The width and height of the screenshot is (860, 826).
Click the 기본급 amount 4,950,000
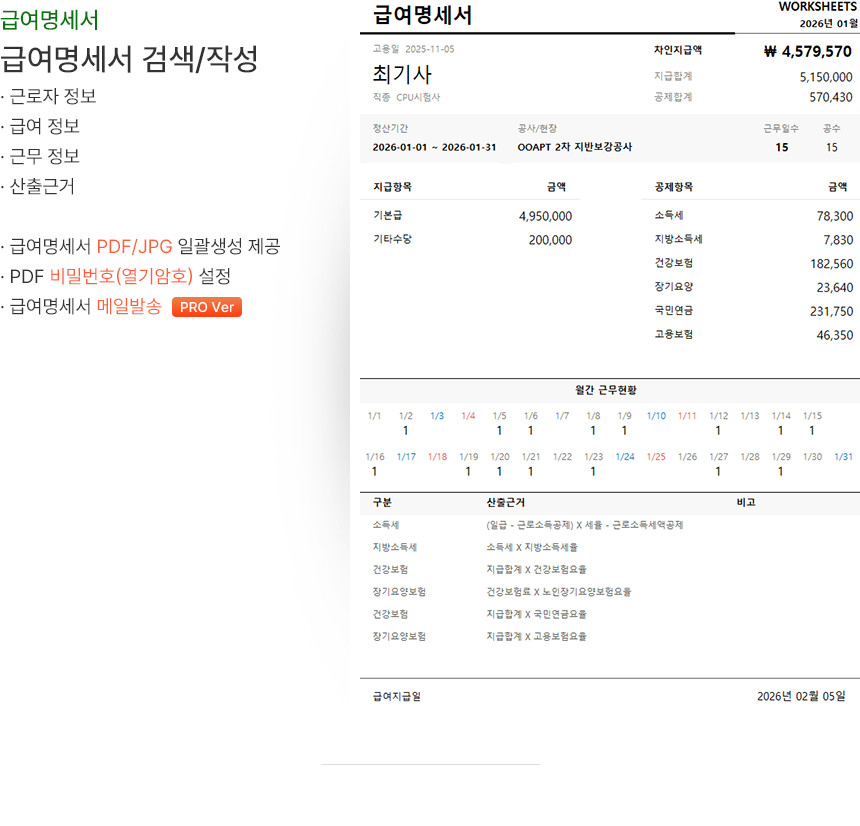[x=545, y=216]
